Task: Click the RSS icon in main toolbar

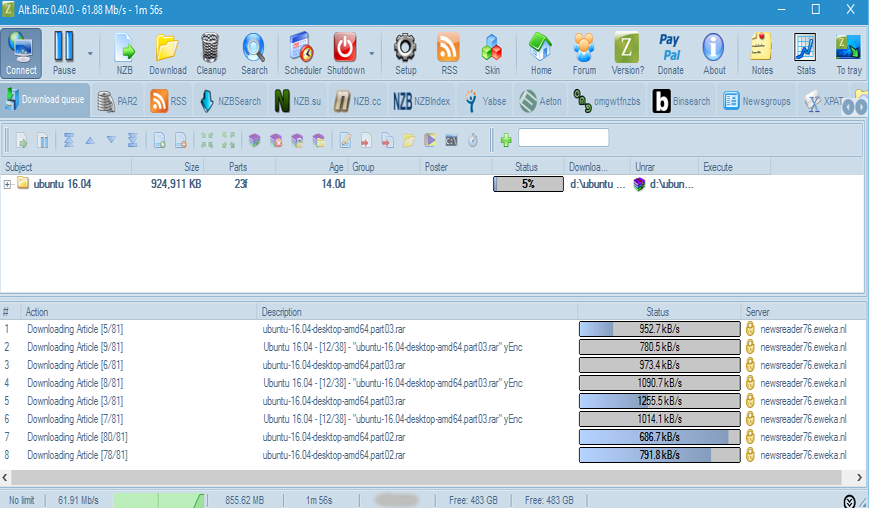Action: pos(449,53)
